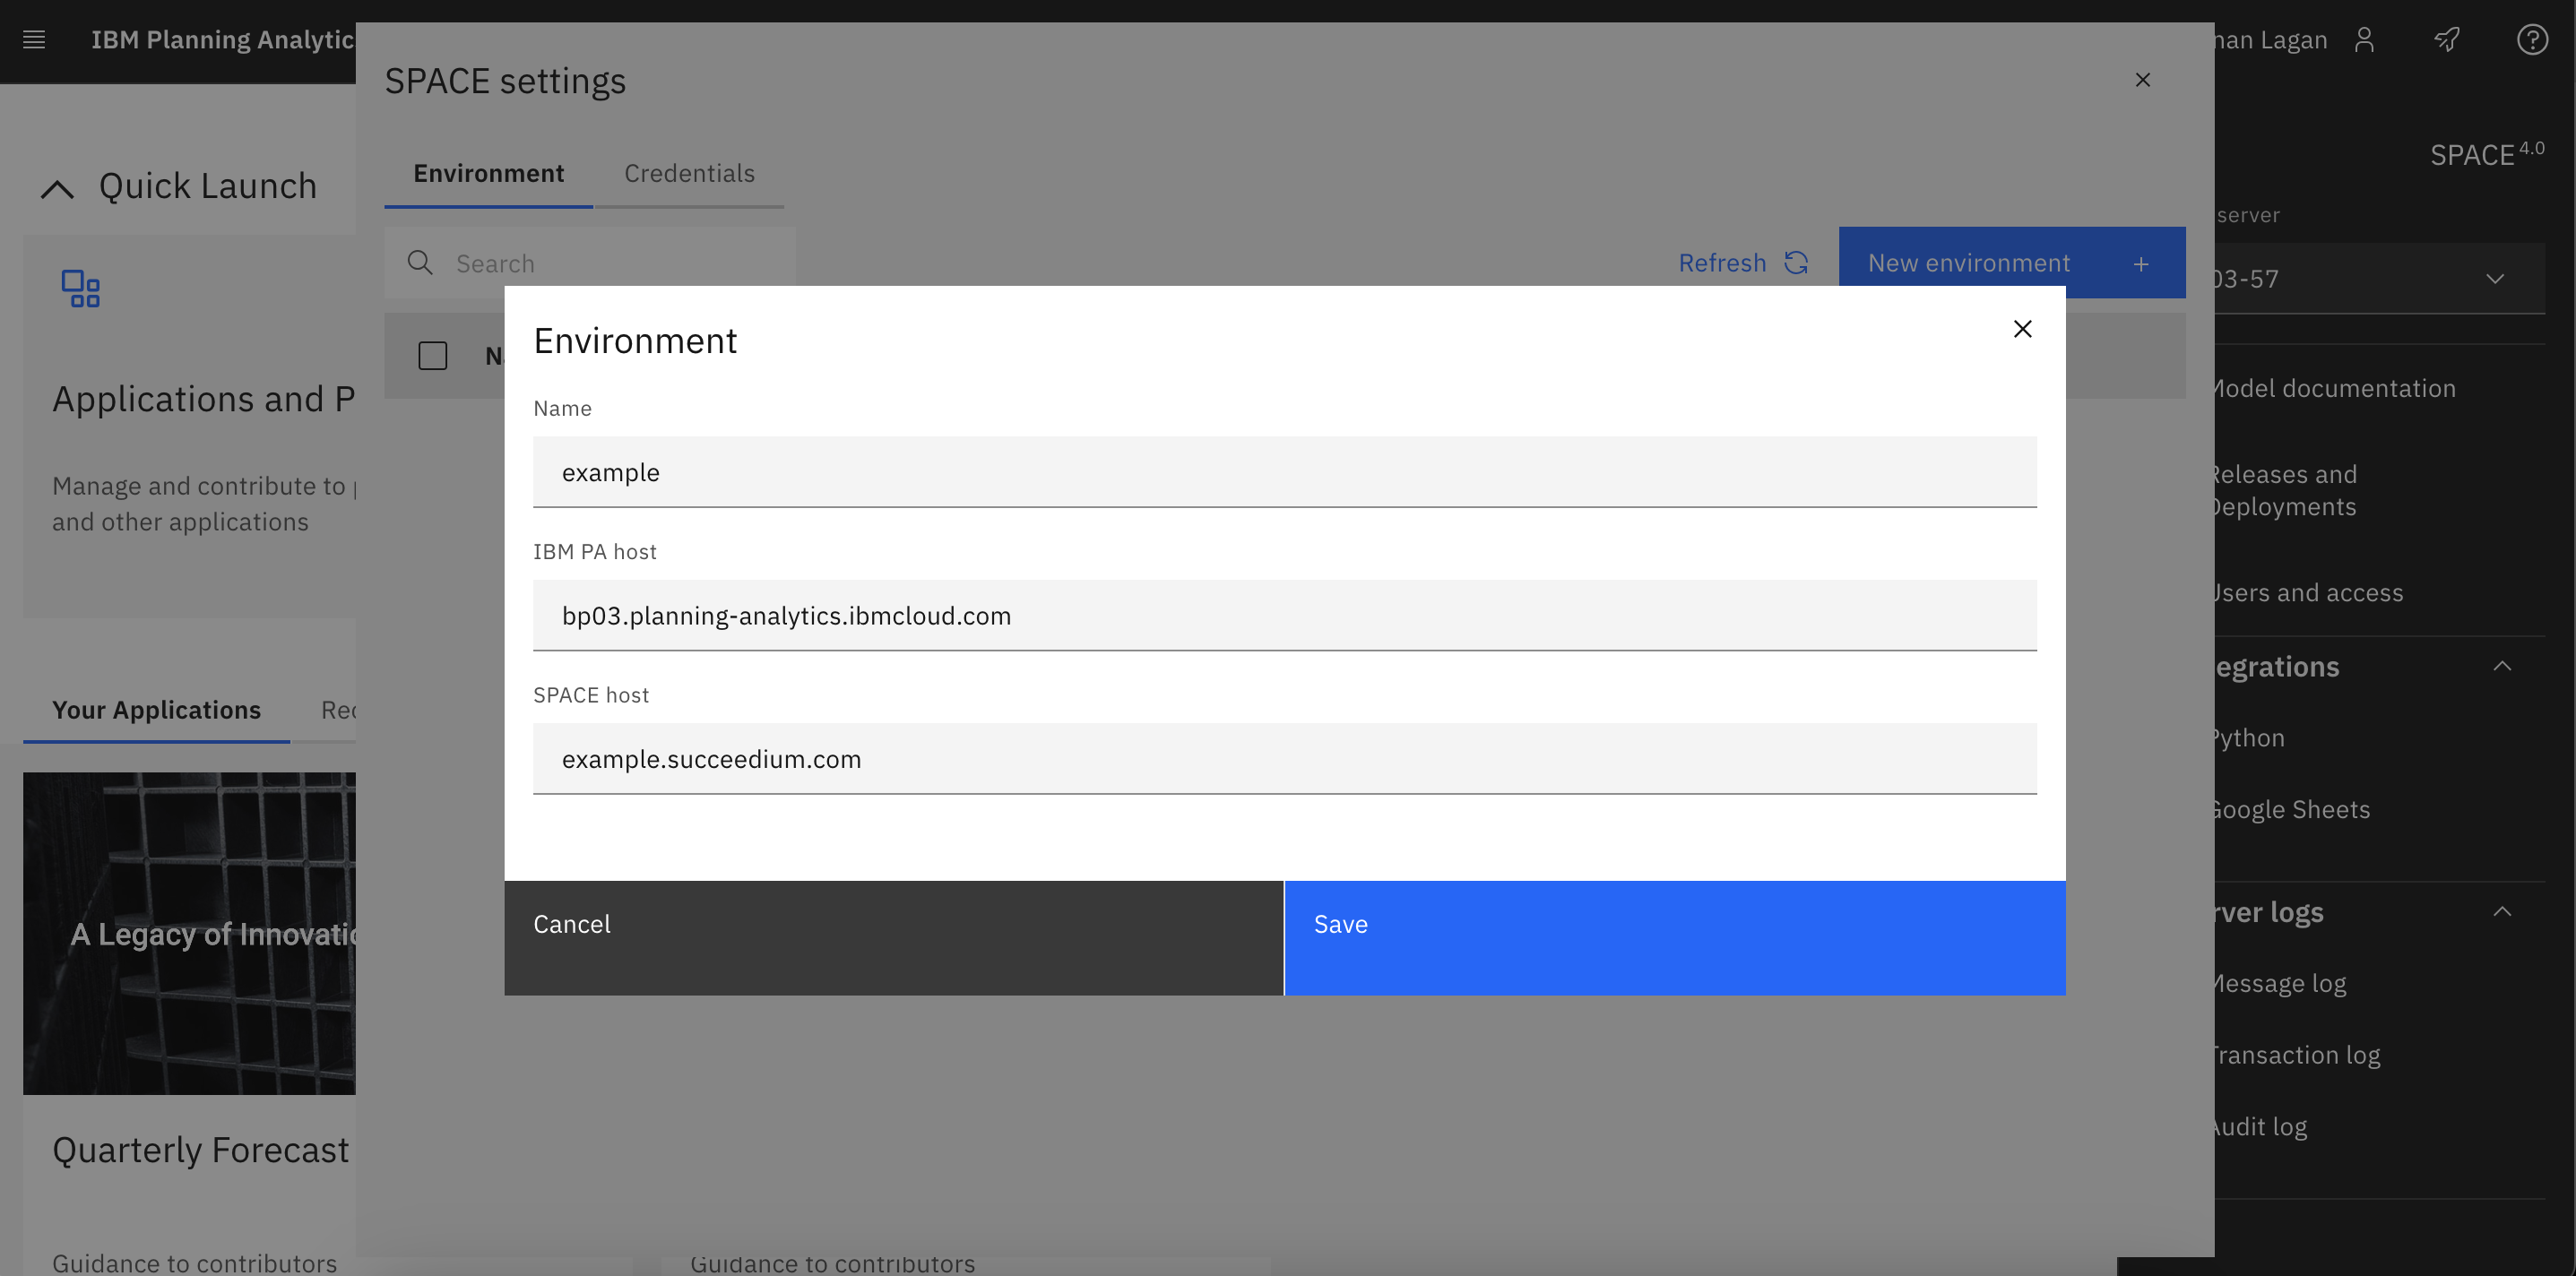Open the help question mark icon
The image size is (2576, 1276).
pos(2532,40)
